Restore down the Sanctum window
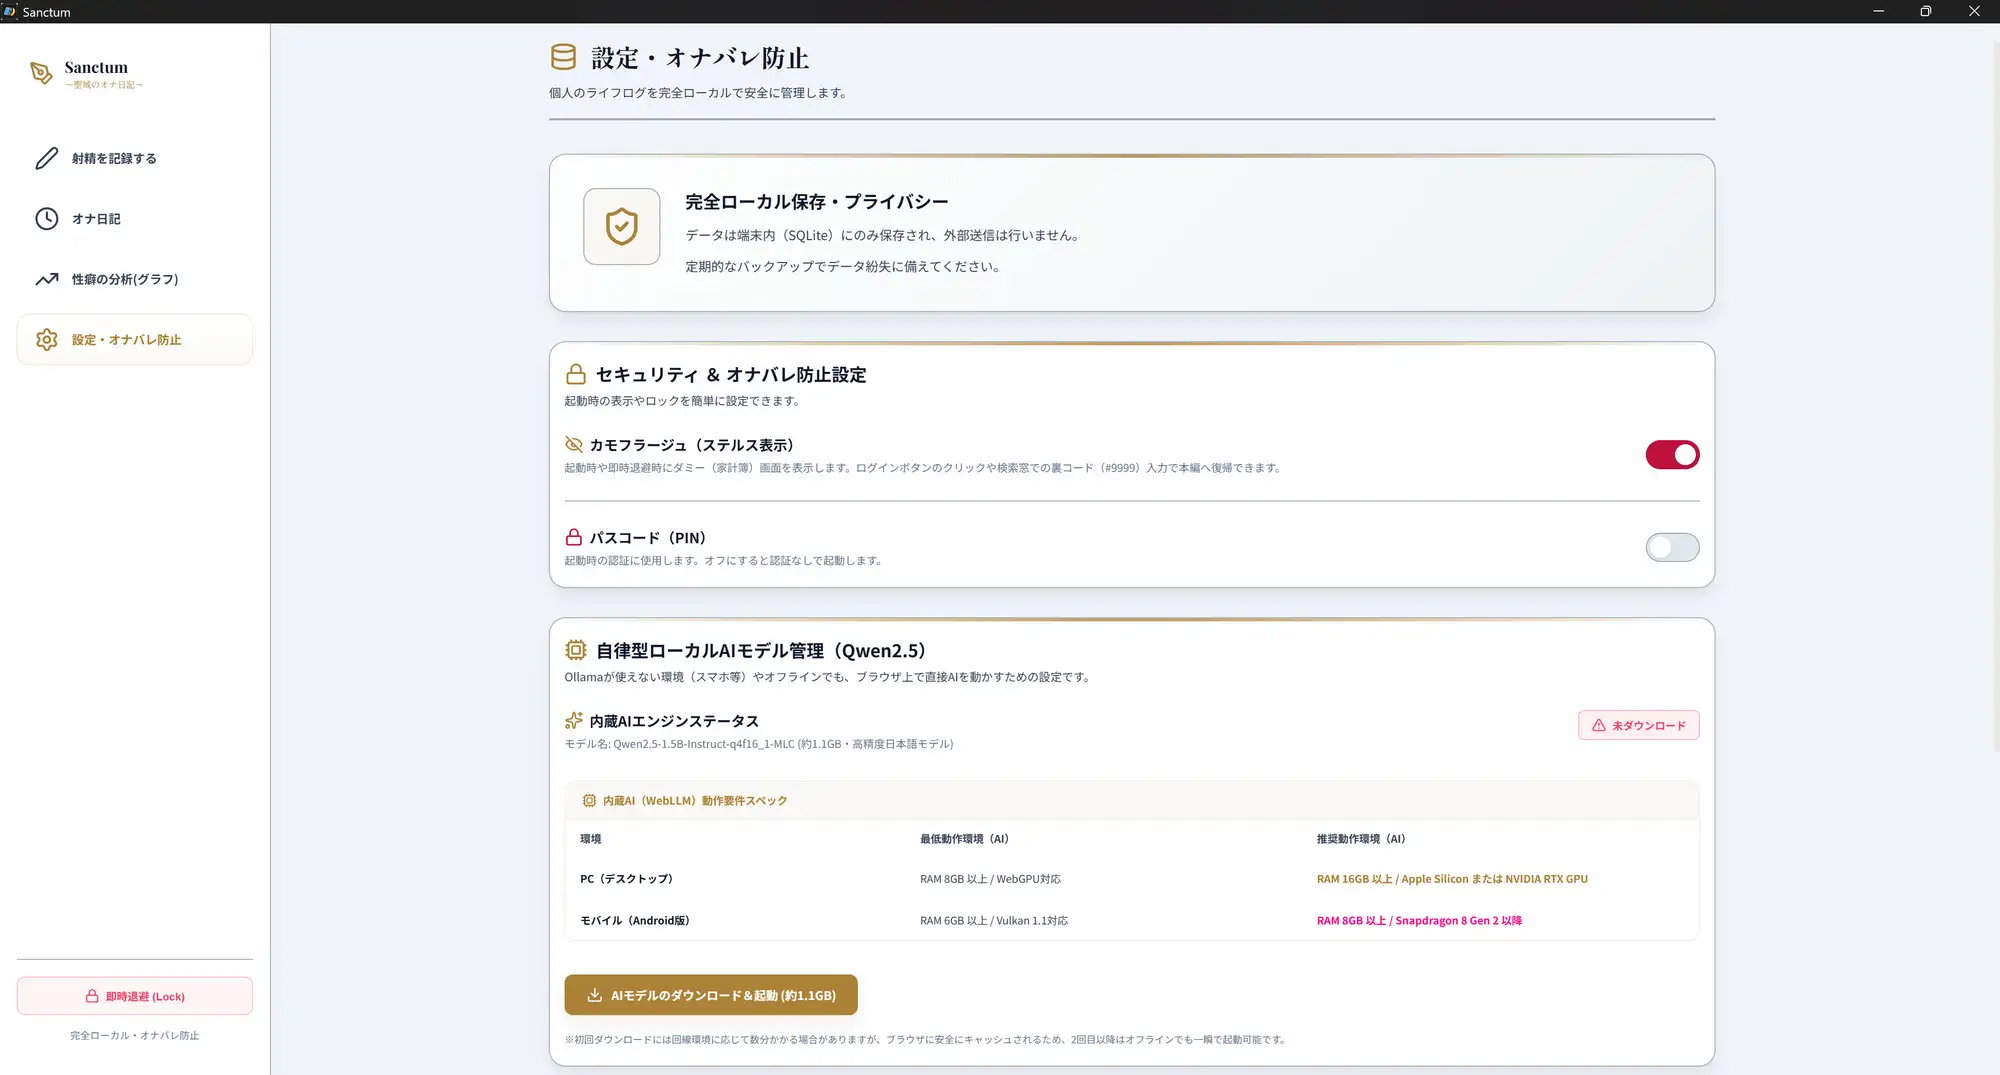Screen dimensions: 2000x1075 [1926, 11]
